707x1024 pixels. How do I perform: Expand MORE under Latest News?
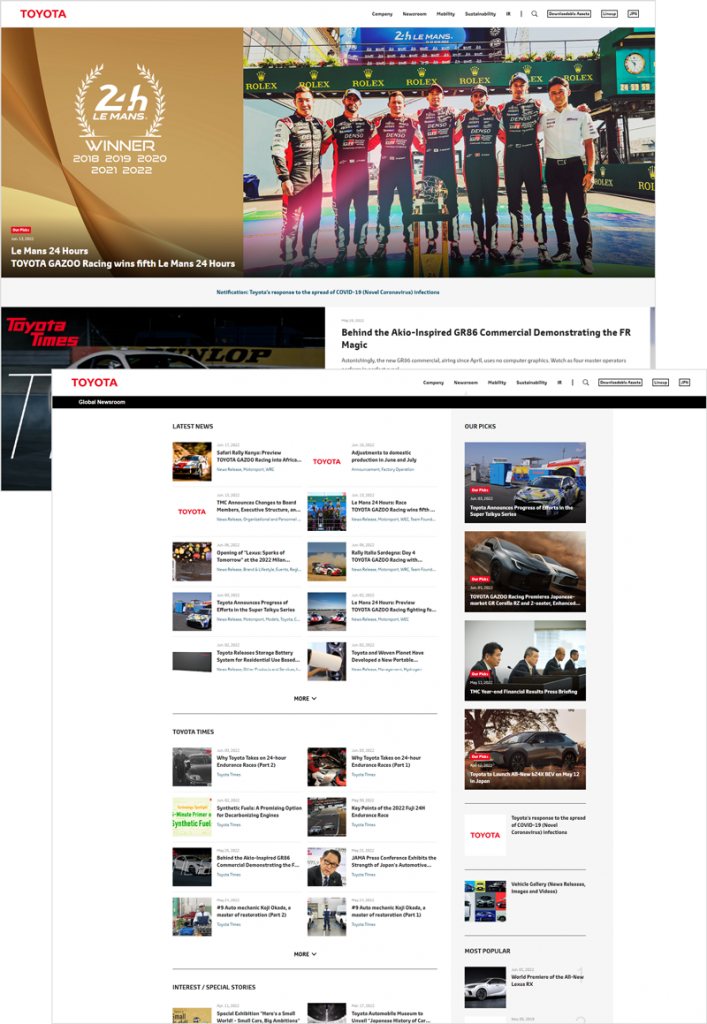pyautogui.click(x=305, y=699)
